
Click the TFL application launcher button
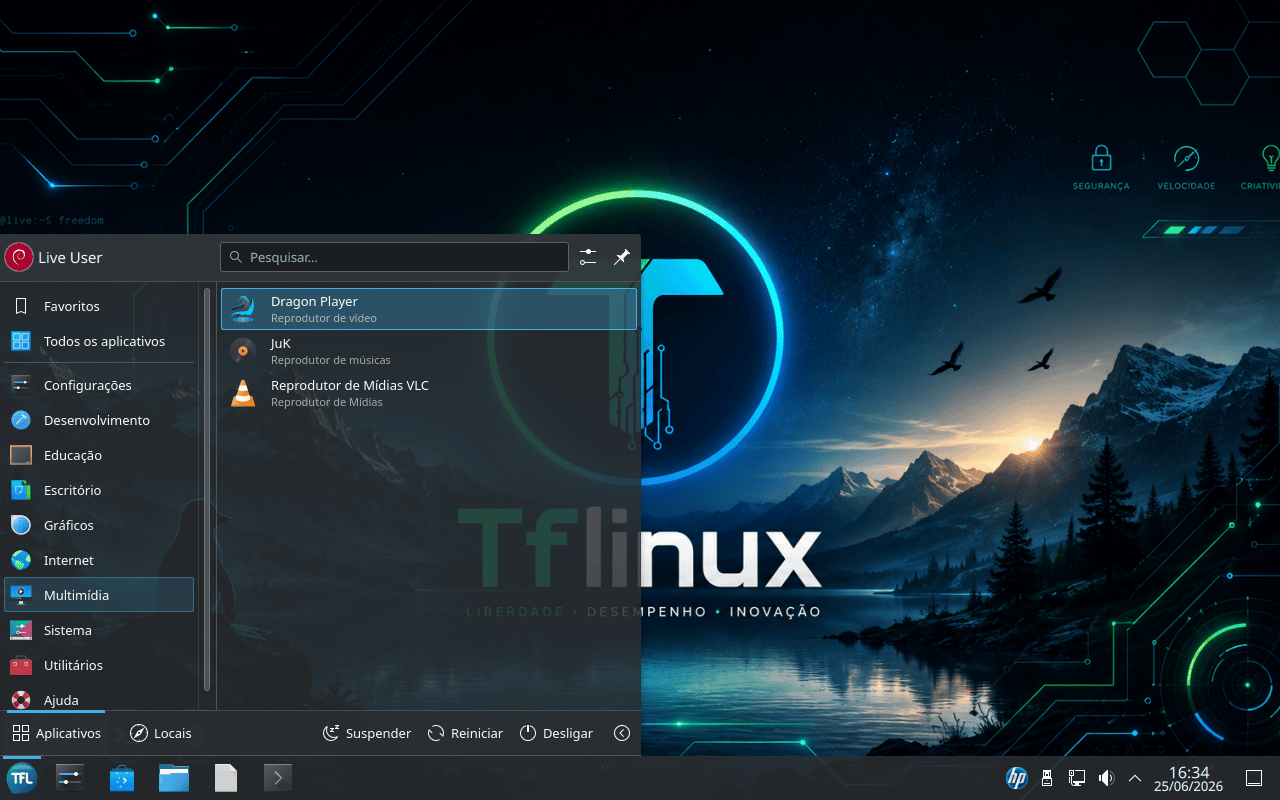click(x=22, y=777)
